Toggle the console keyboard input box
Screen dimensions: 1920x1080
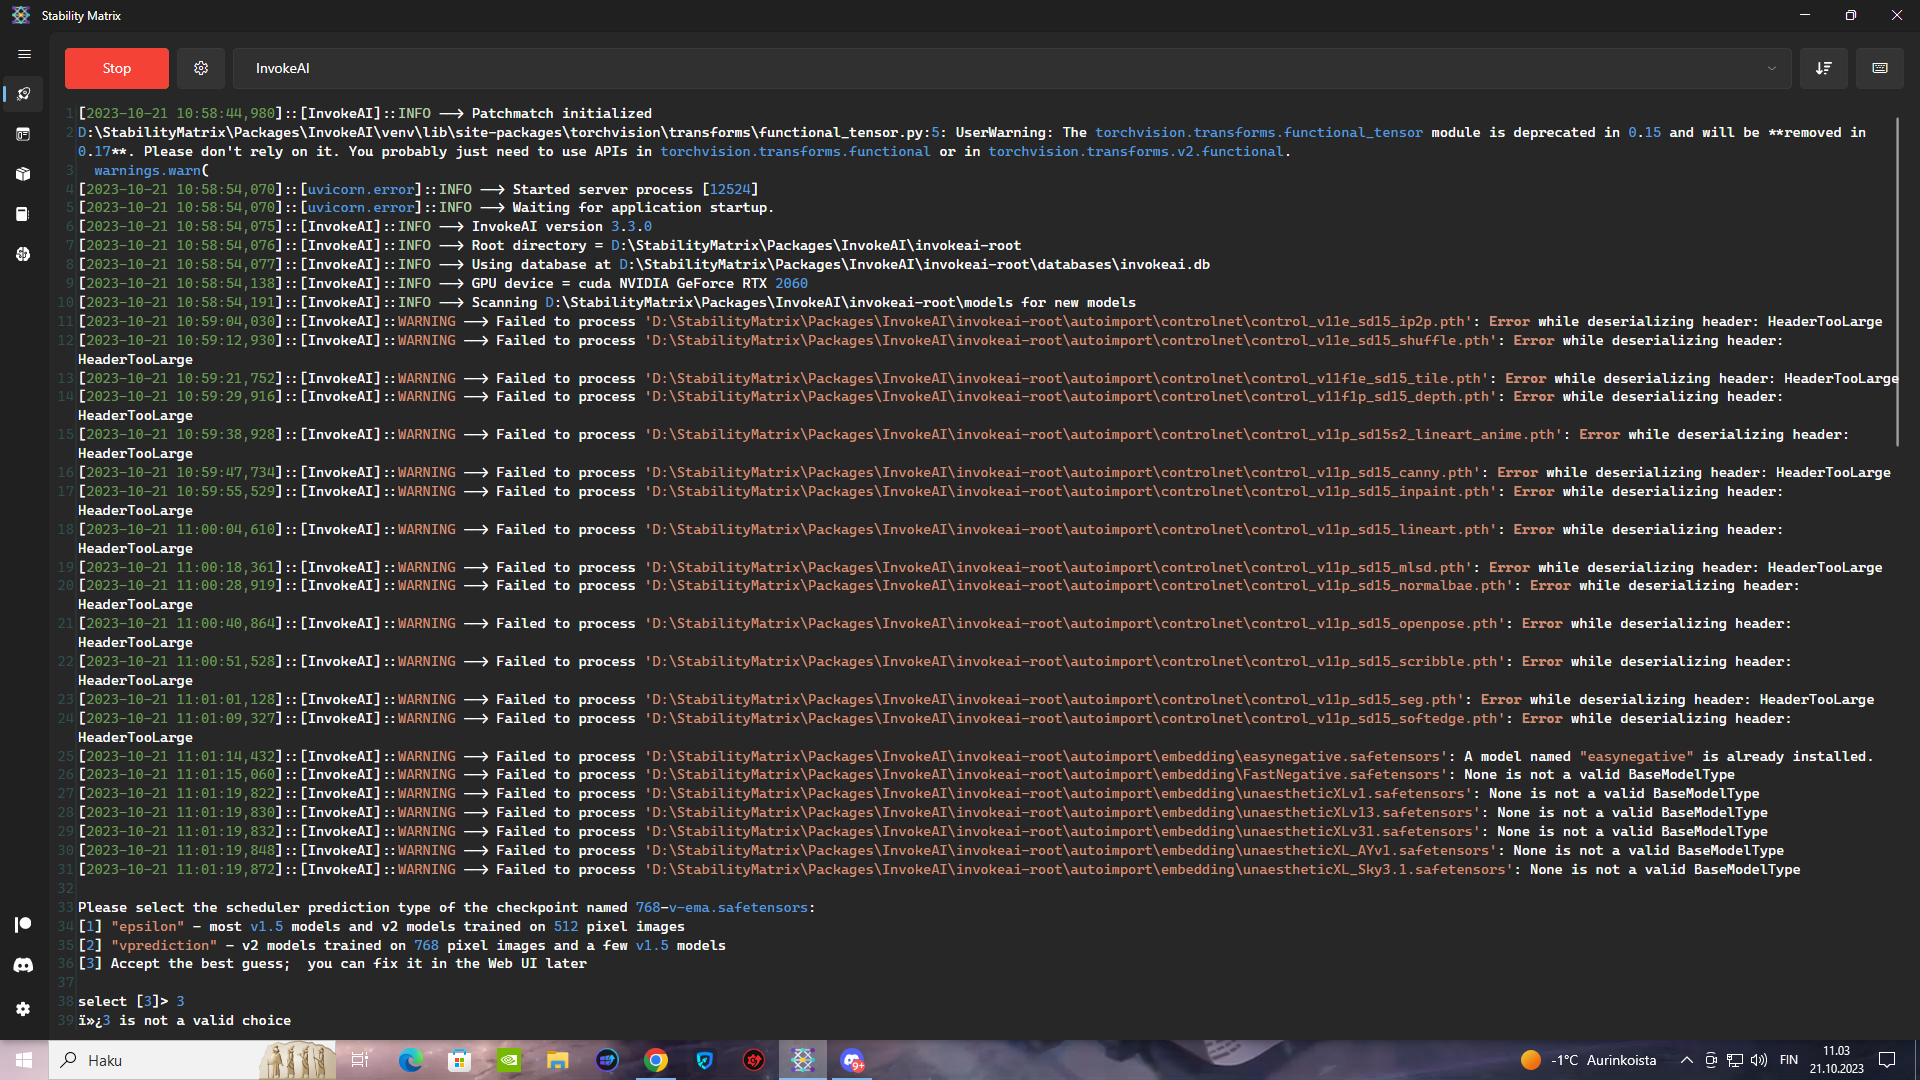pyautogui.click(x=1879, y=68)
